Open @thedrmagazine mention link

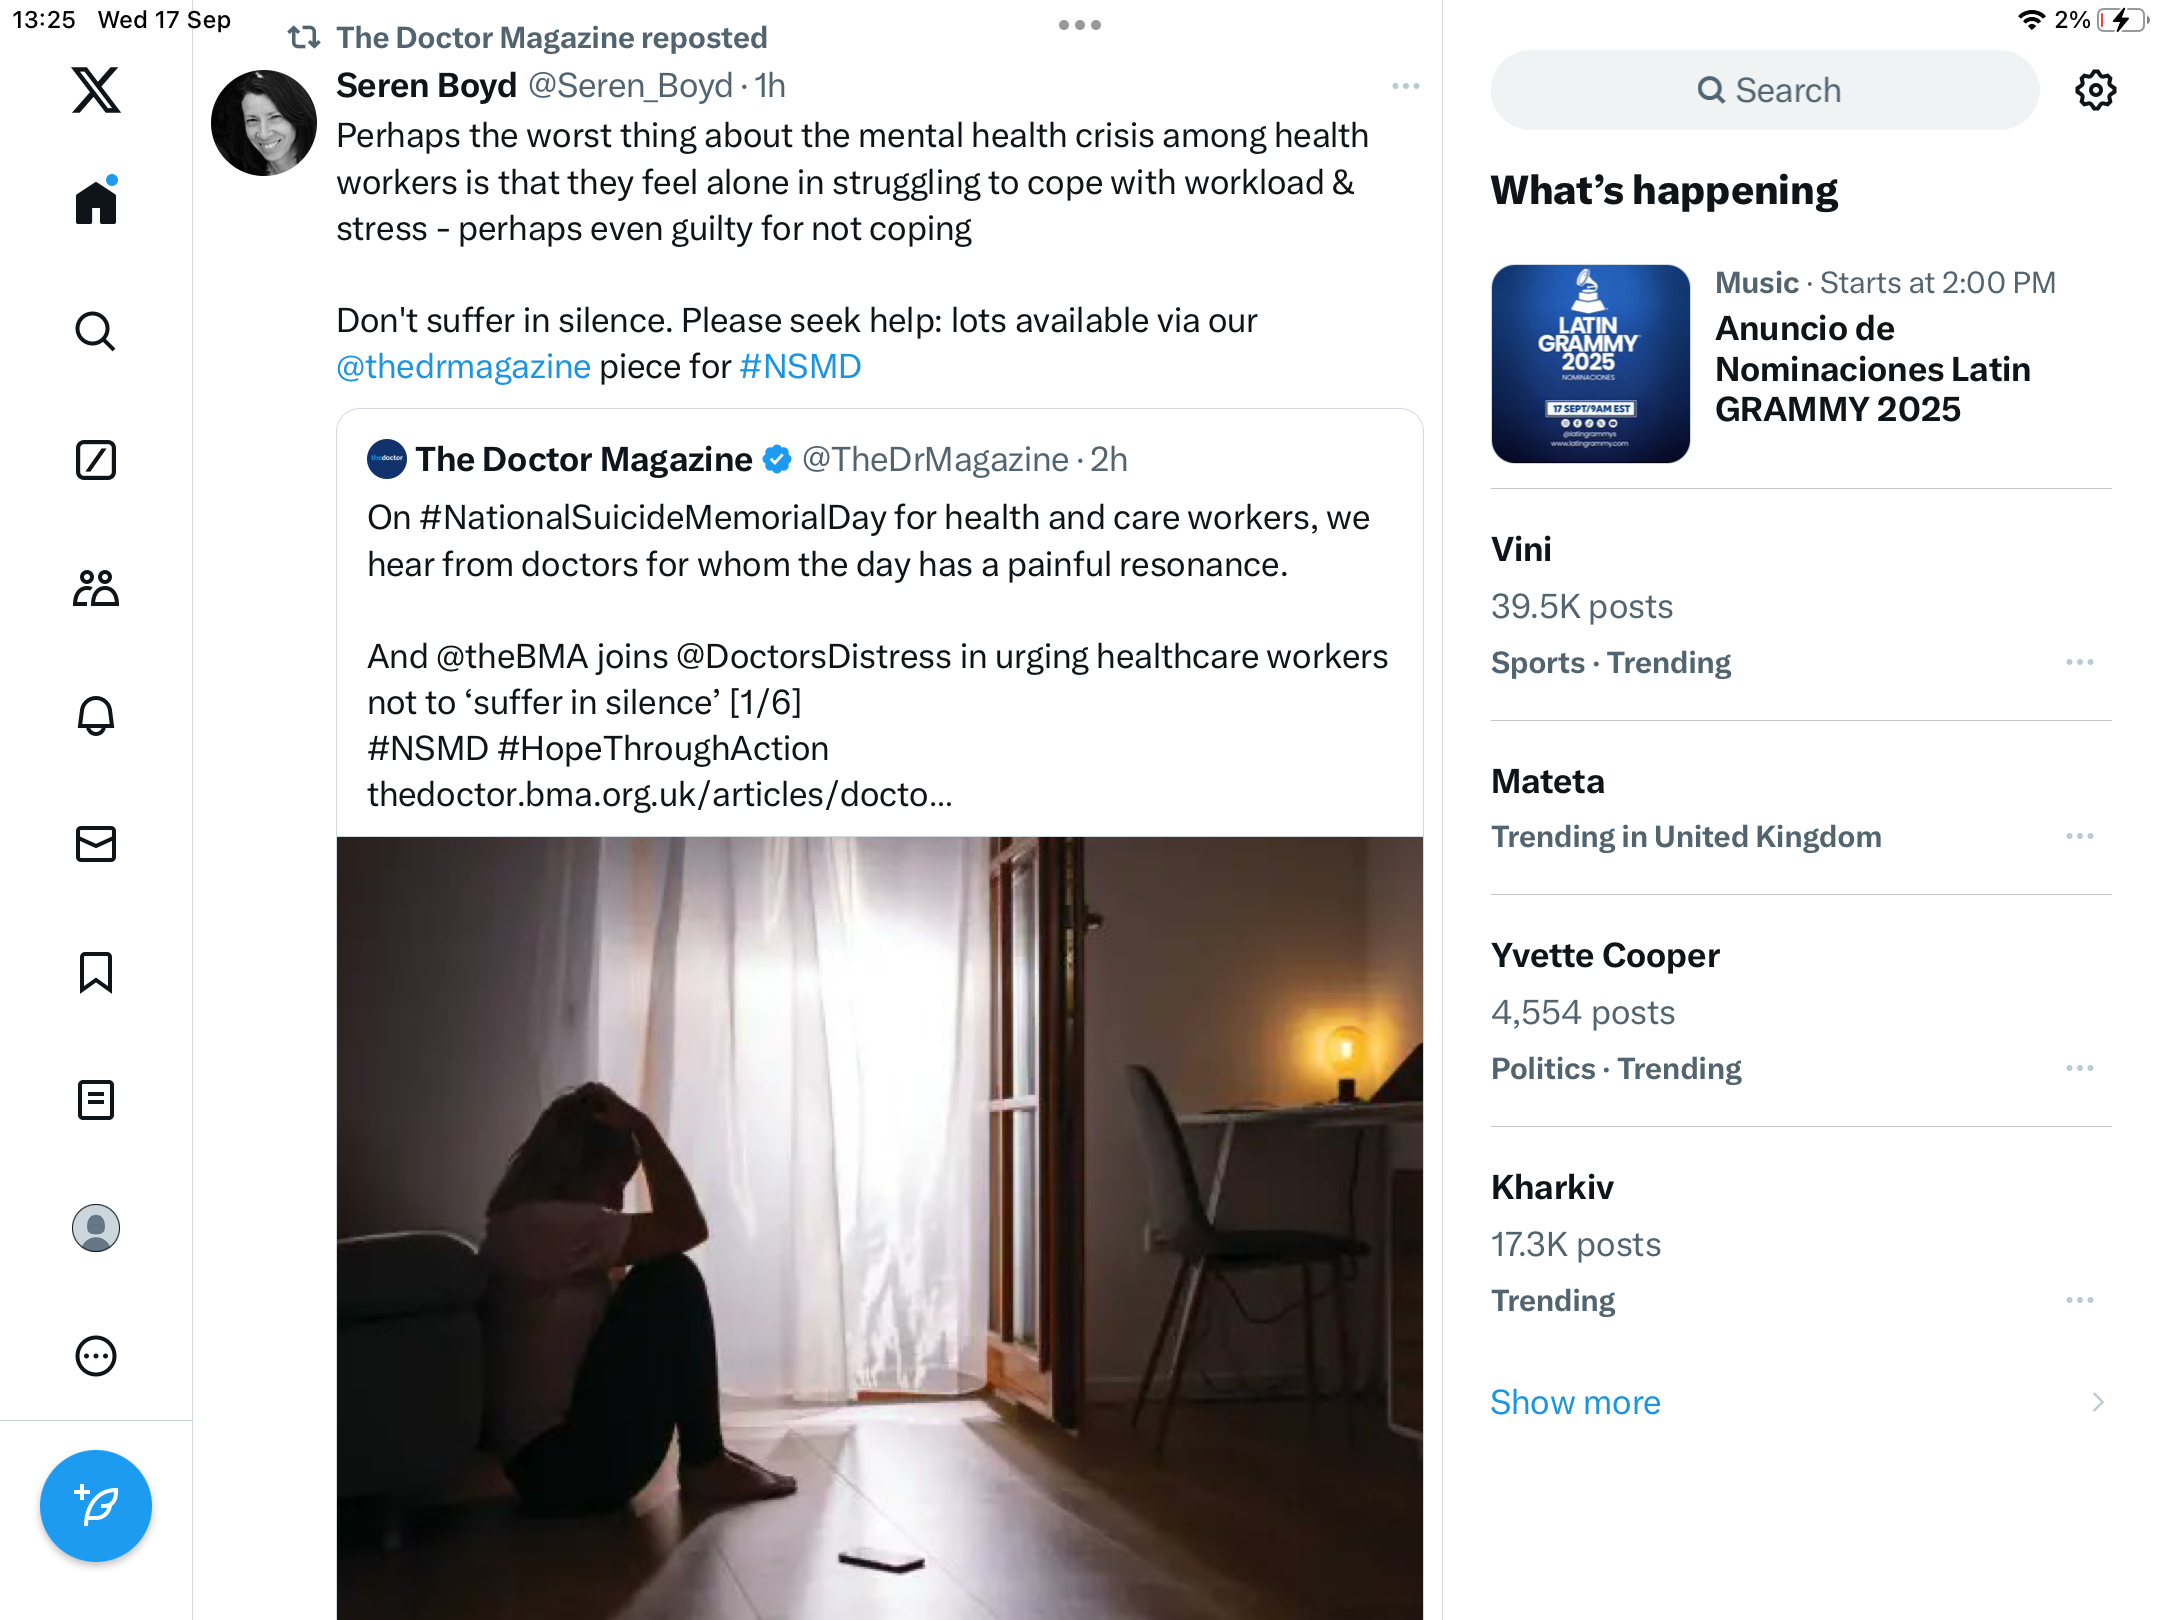click(x=463, y=367)
